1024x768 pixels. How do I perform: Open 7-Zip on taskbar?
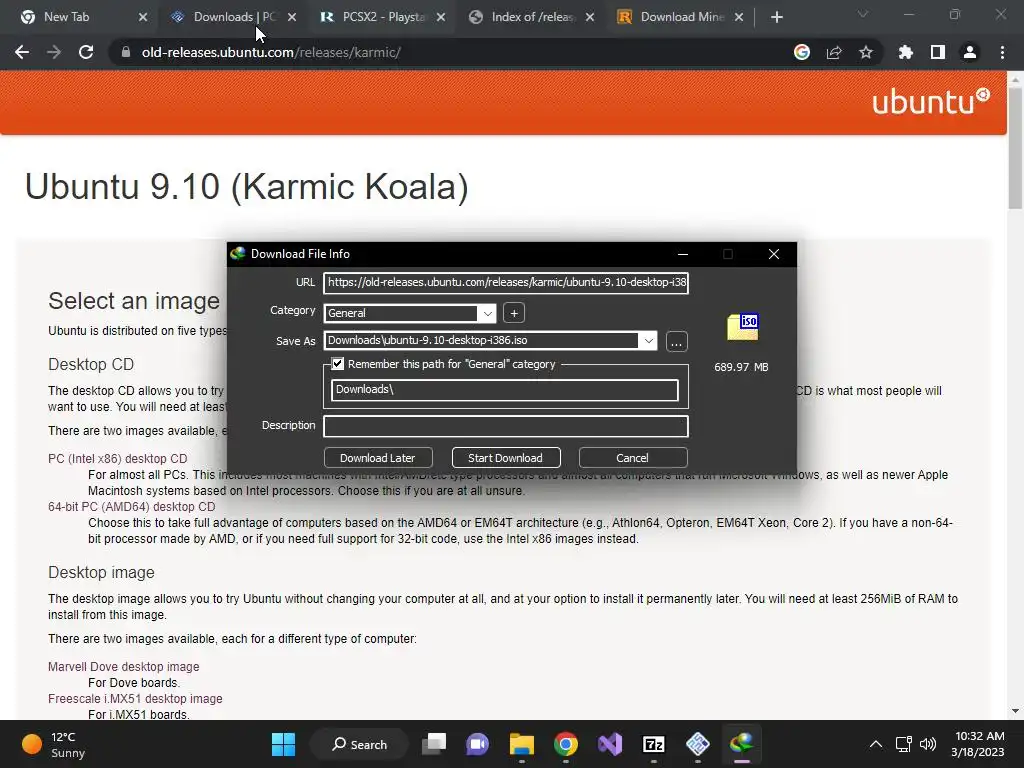pos(654,744)
